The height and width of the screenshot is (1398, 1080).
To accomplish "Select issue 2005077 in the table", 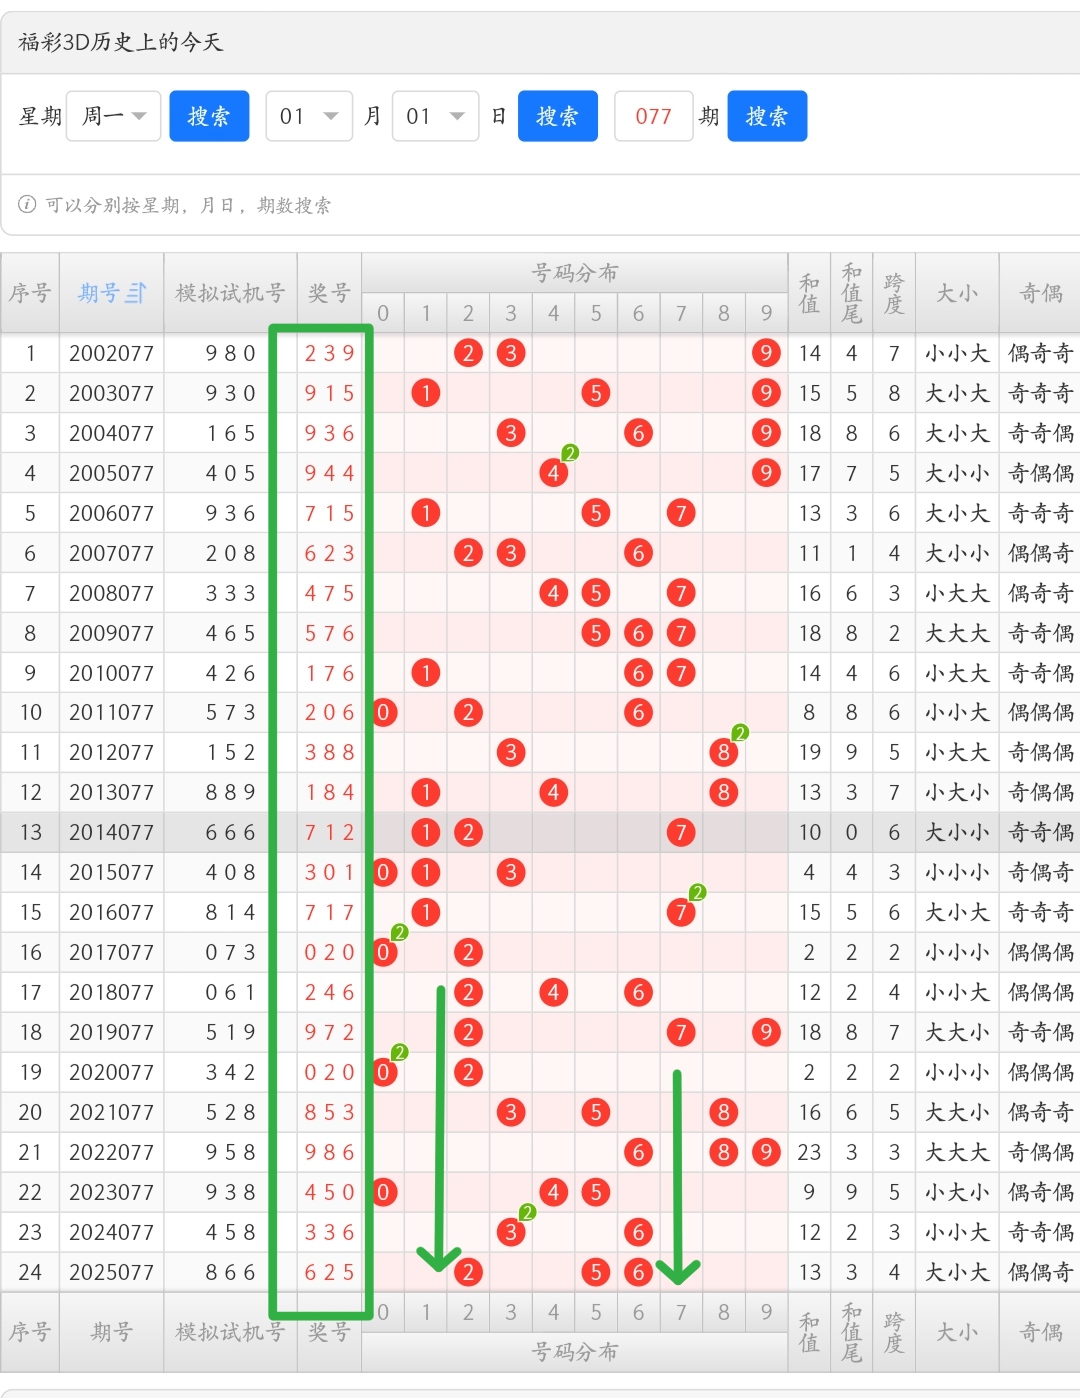I will (111, 473).
